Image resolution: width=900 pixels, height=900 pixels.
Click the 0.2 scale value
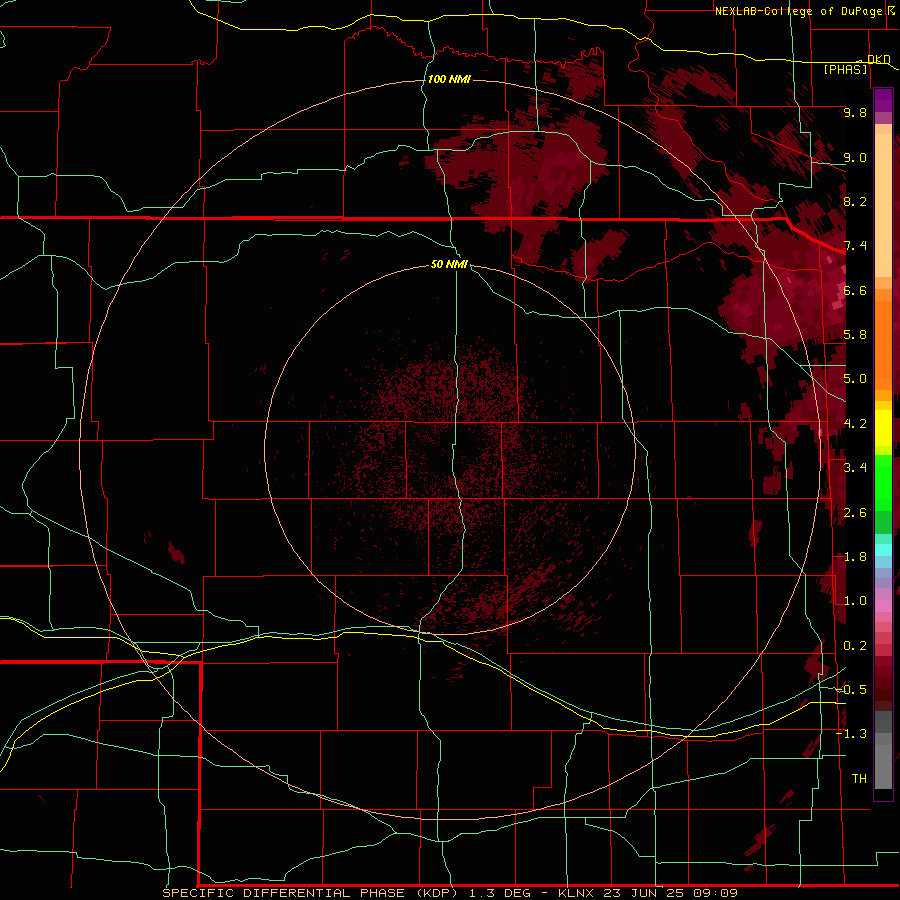855,646
